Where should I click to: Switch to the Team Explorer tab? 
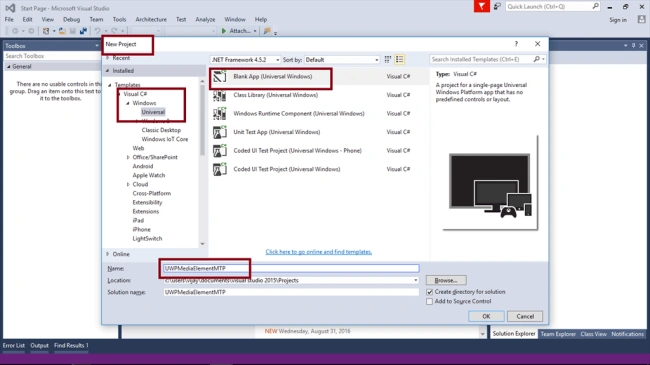point(558,334)
